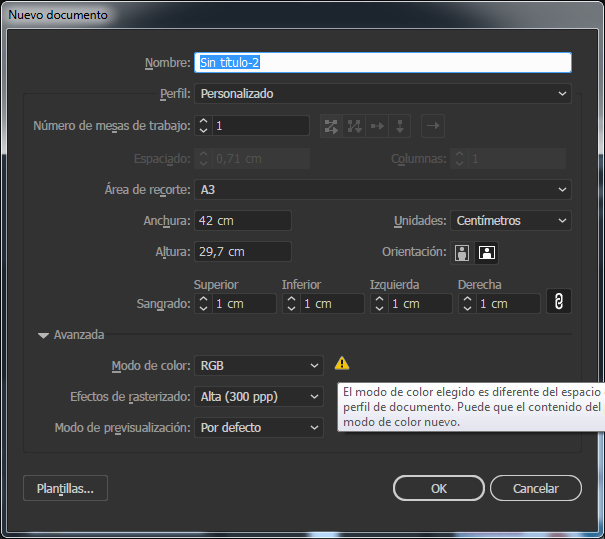Viewport: 605px width, 539px height.
Task: Click the Inferior bleed value field
Action: pos(332,304)
